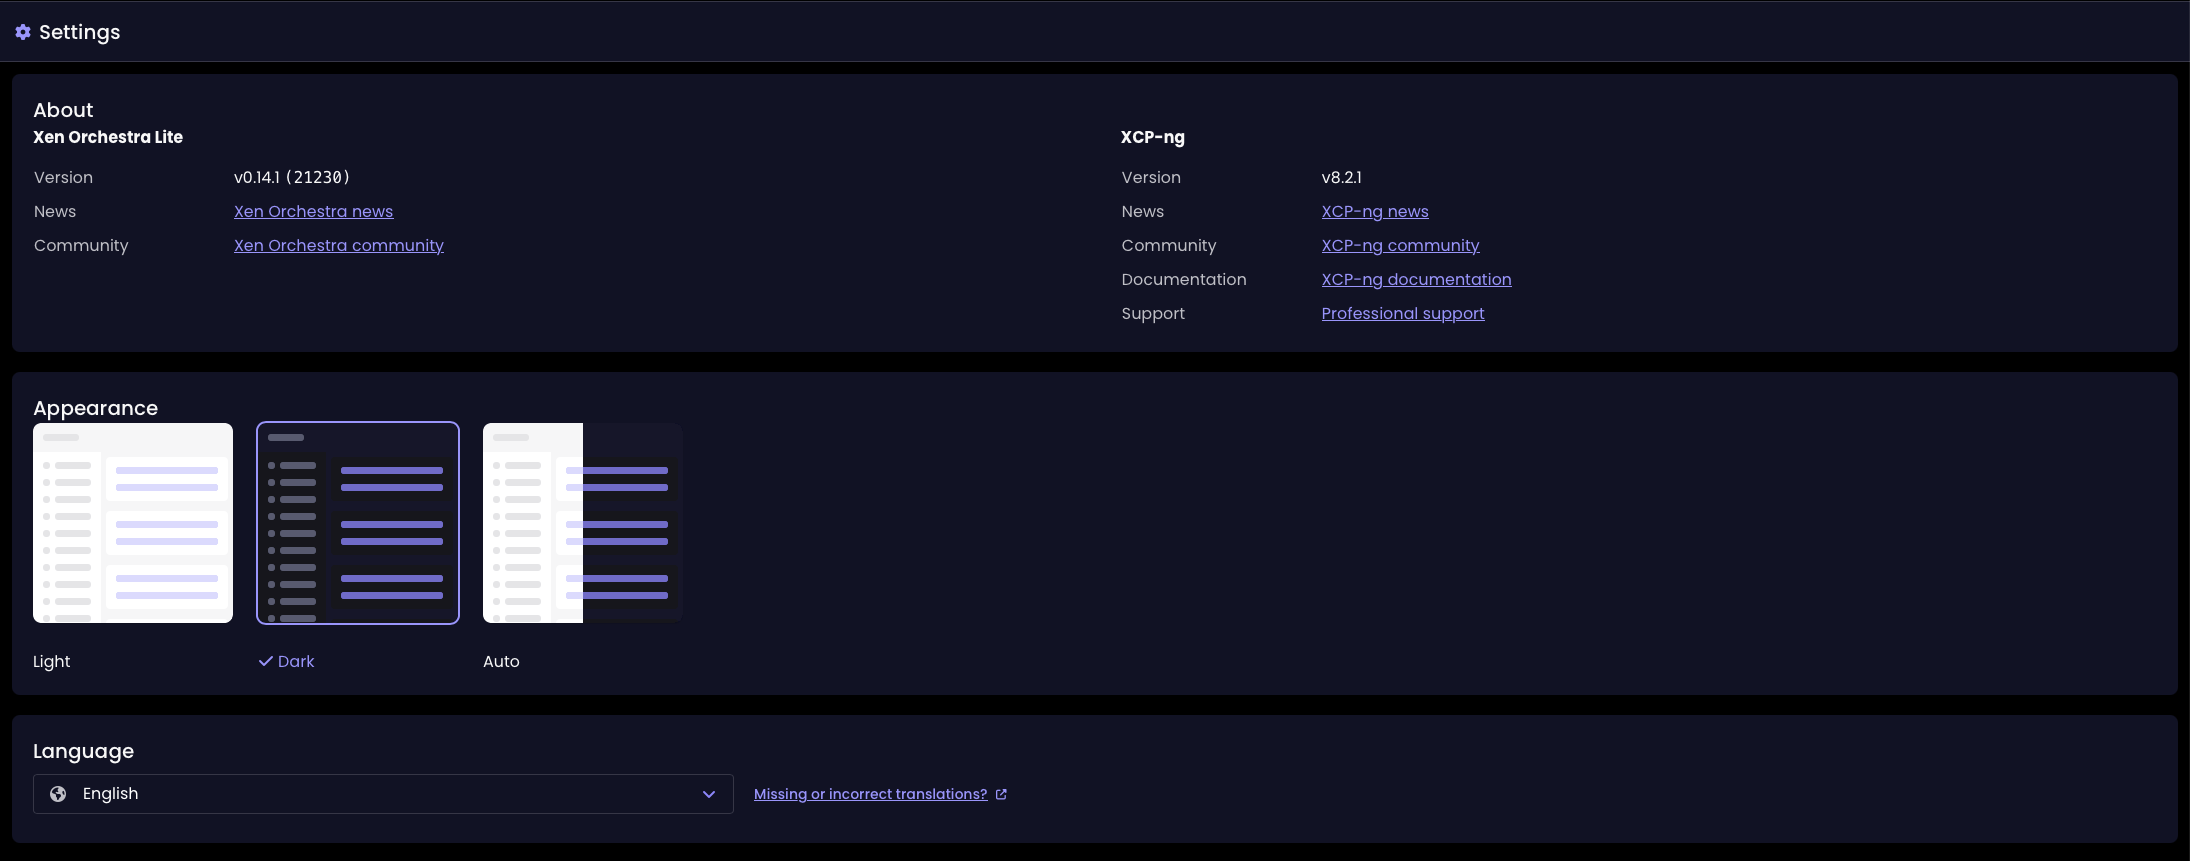Click Missing or incorrect translations link
Screen dimensions: 2190x861
[870, 794]
